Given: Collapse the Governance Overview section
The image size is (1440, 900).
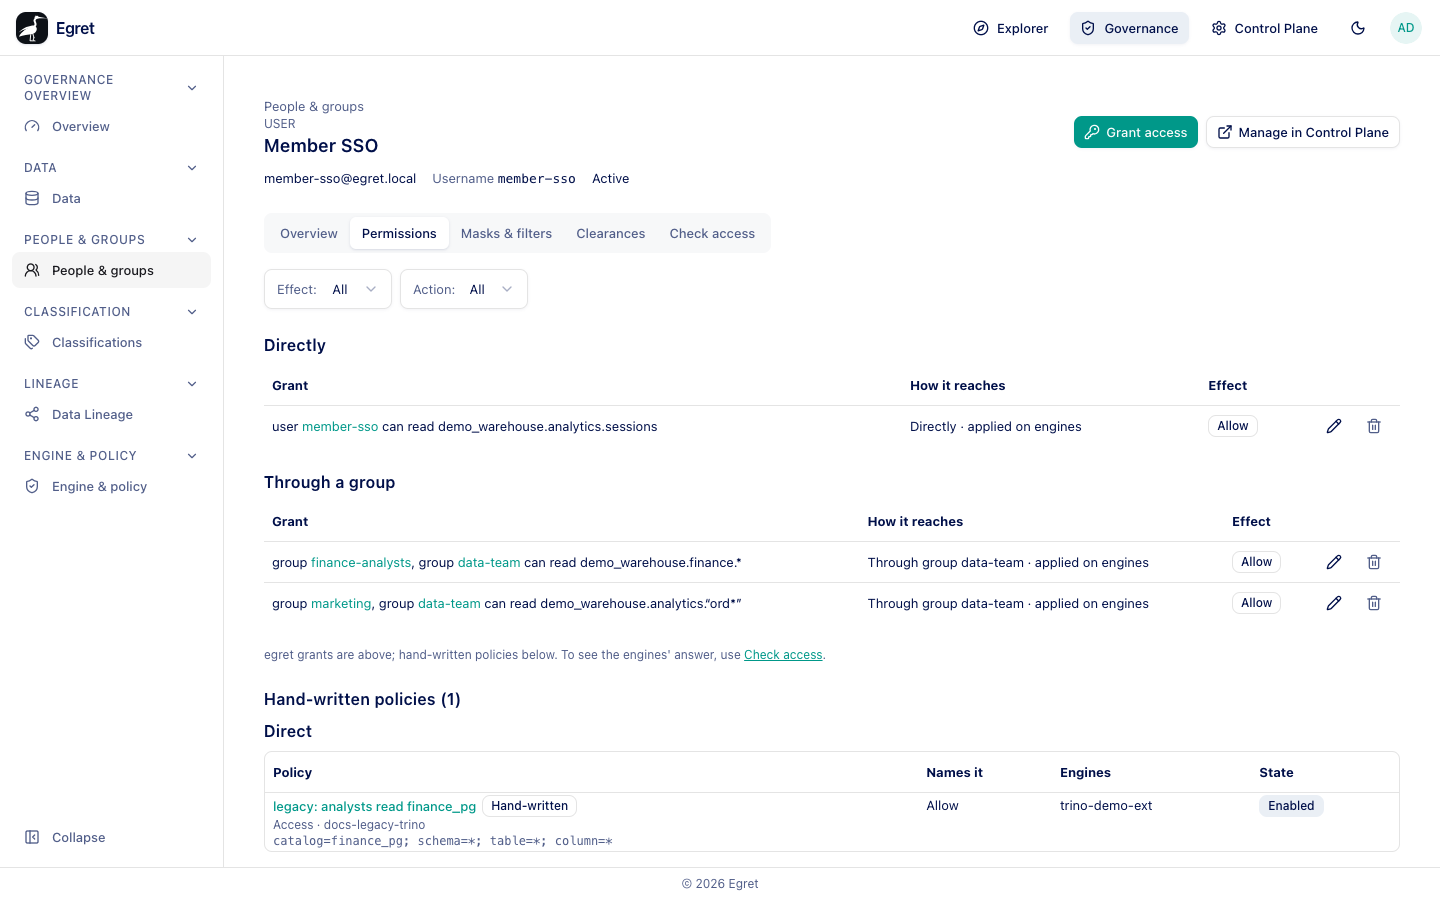Looking at the screenshot, I should click(192, 88).
